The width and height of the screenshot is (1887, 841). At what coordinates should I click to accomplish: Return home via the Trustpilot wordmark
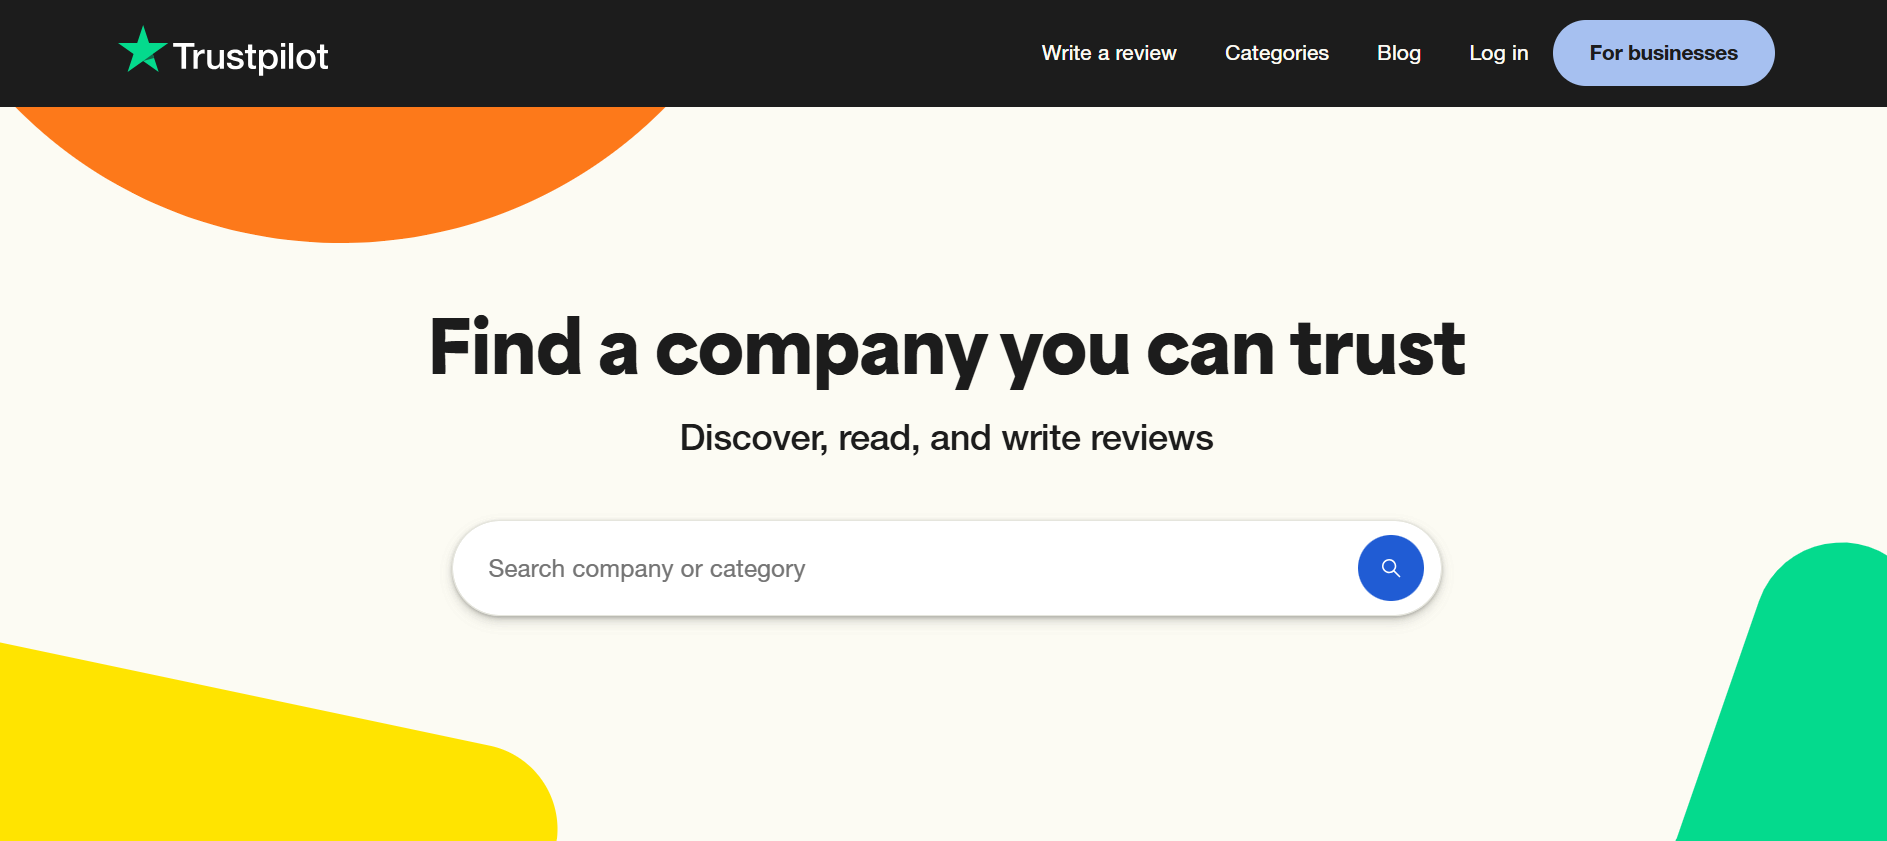coord(250,56)
